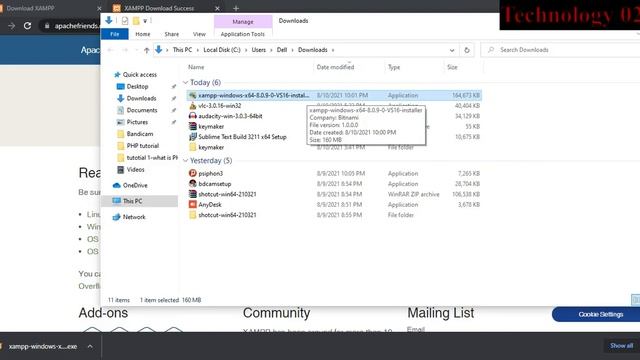The height and width of the screenshot is (360, 640).
Task: Select the keymaker archive file icon
Action: (x=193, y=127)
